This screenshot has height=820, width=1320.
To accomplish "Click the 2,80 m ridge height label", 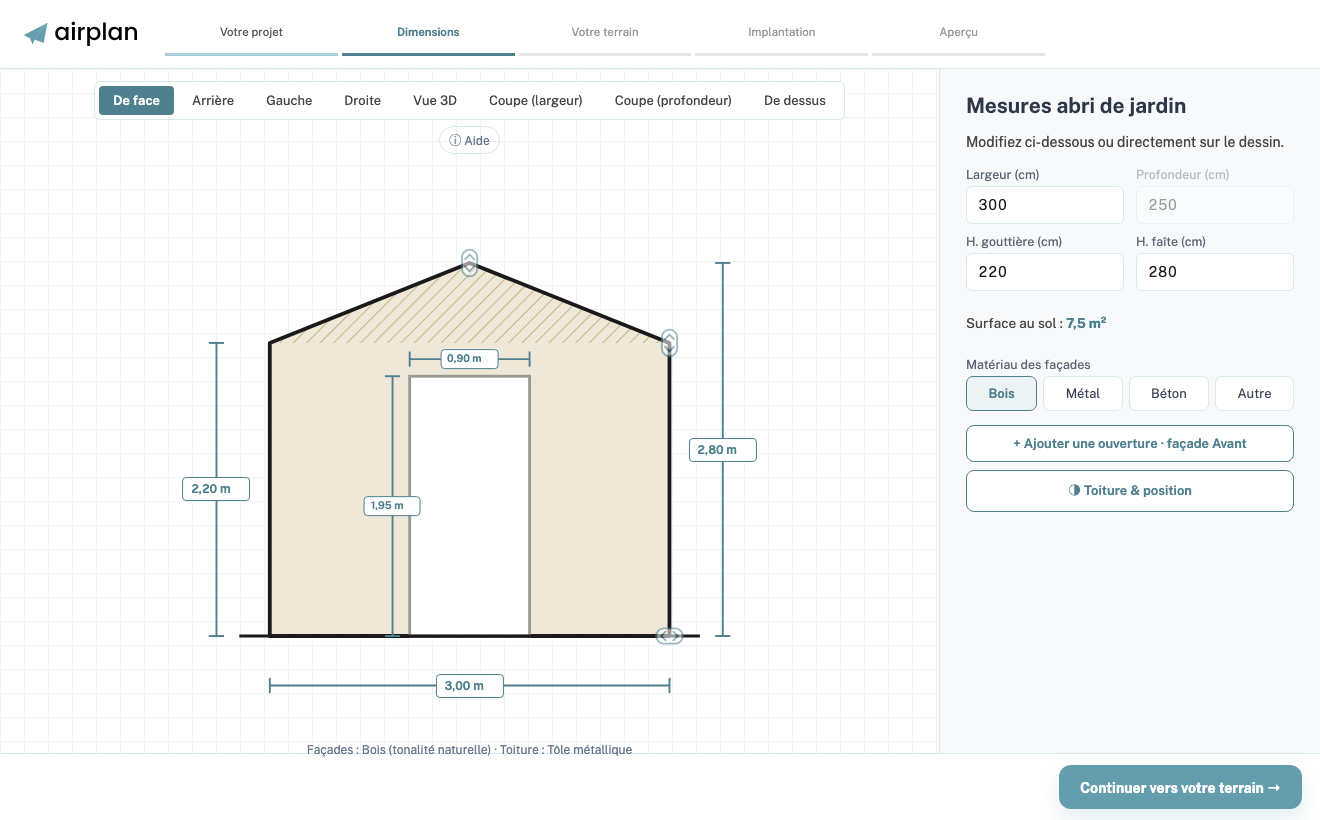I will point(722,450).
